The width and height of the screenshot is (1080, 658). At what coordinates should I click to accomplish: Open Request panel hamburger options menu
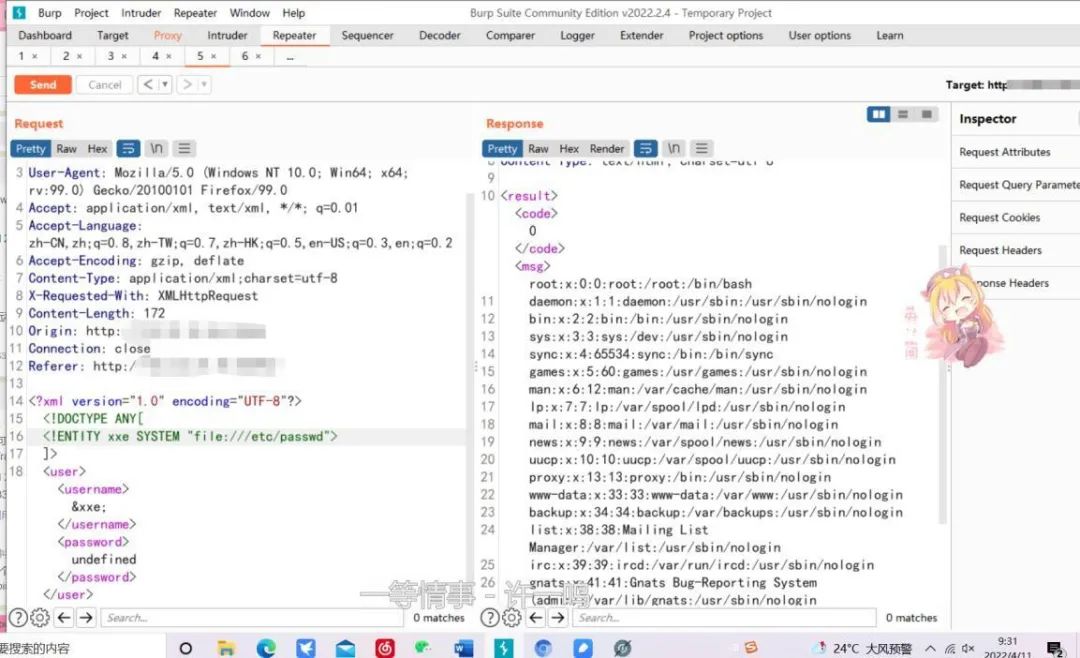184,148
